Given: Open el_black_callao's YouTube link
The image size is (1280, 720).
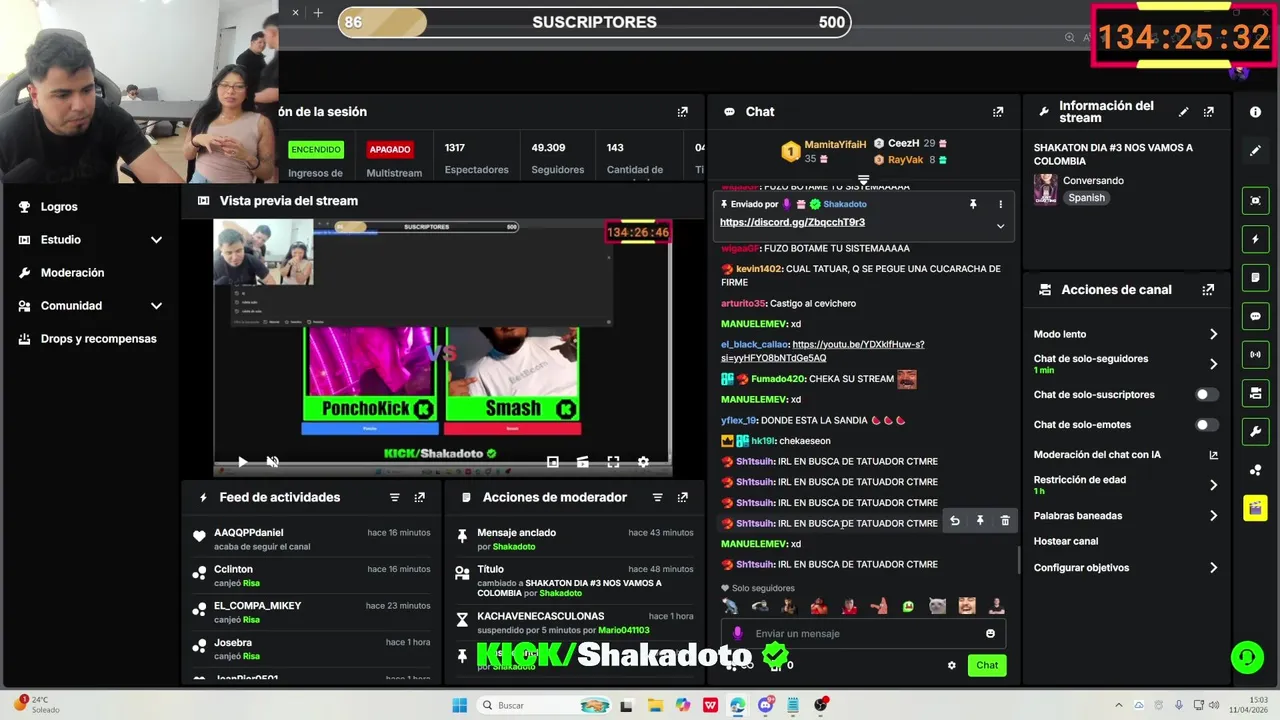Looking at the screenshot, I should [823, 351].
